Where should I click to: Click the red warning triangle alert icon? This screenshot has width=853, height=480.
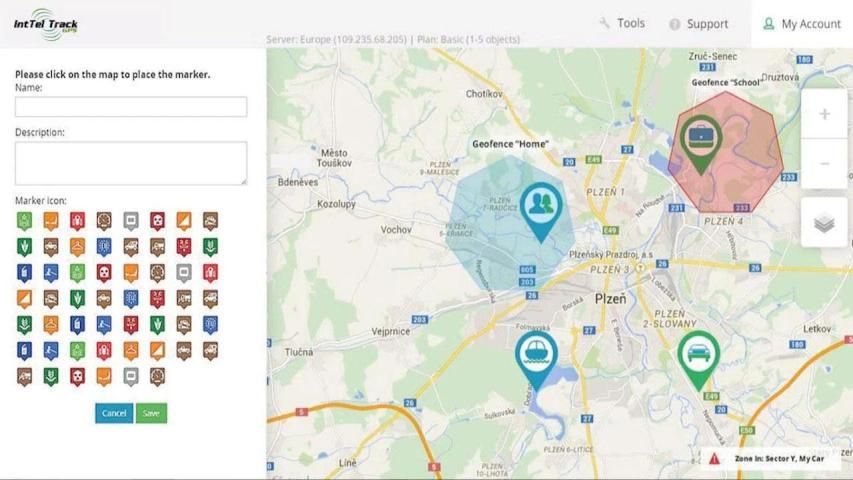pos(714,458)
